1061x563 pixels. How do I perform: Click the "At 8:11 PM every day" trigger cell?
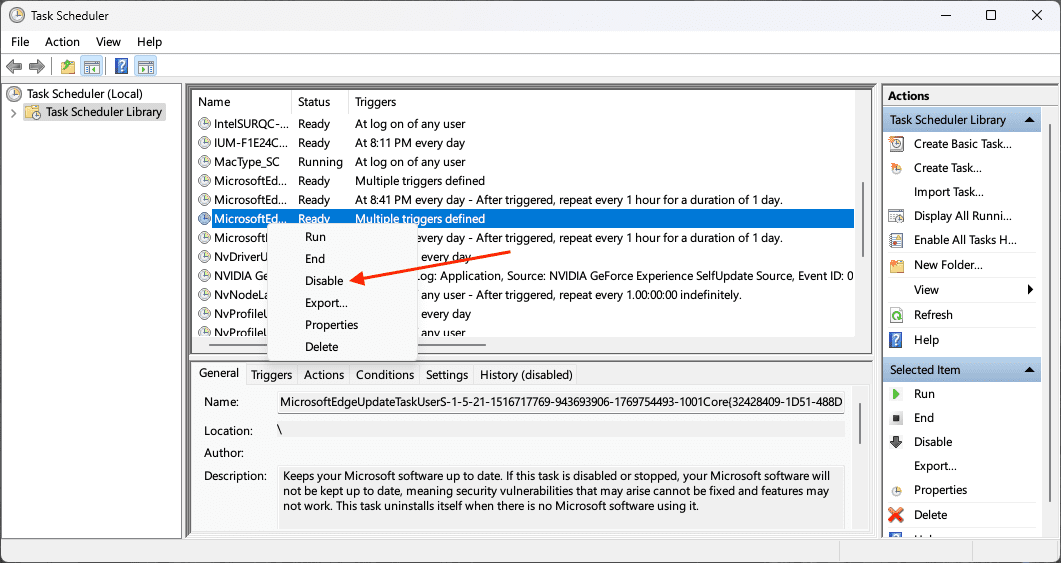(x=411, y=143)
